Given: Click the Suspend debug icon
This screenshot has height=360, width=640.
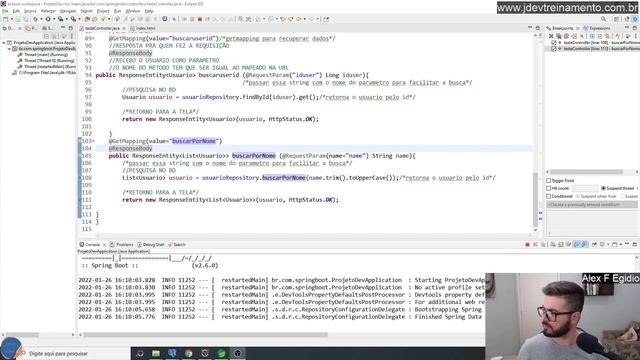Looking at the screenshot, I should 192,19.
